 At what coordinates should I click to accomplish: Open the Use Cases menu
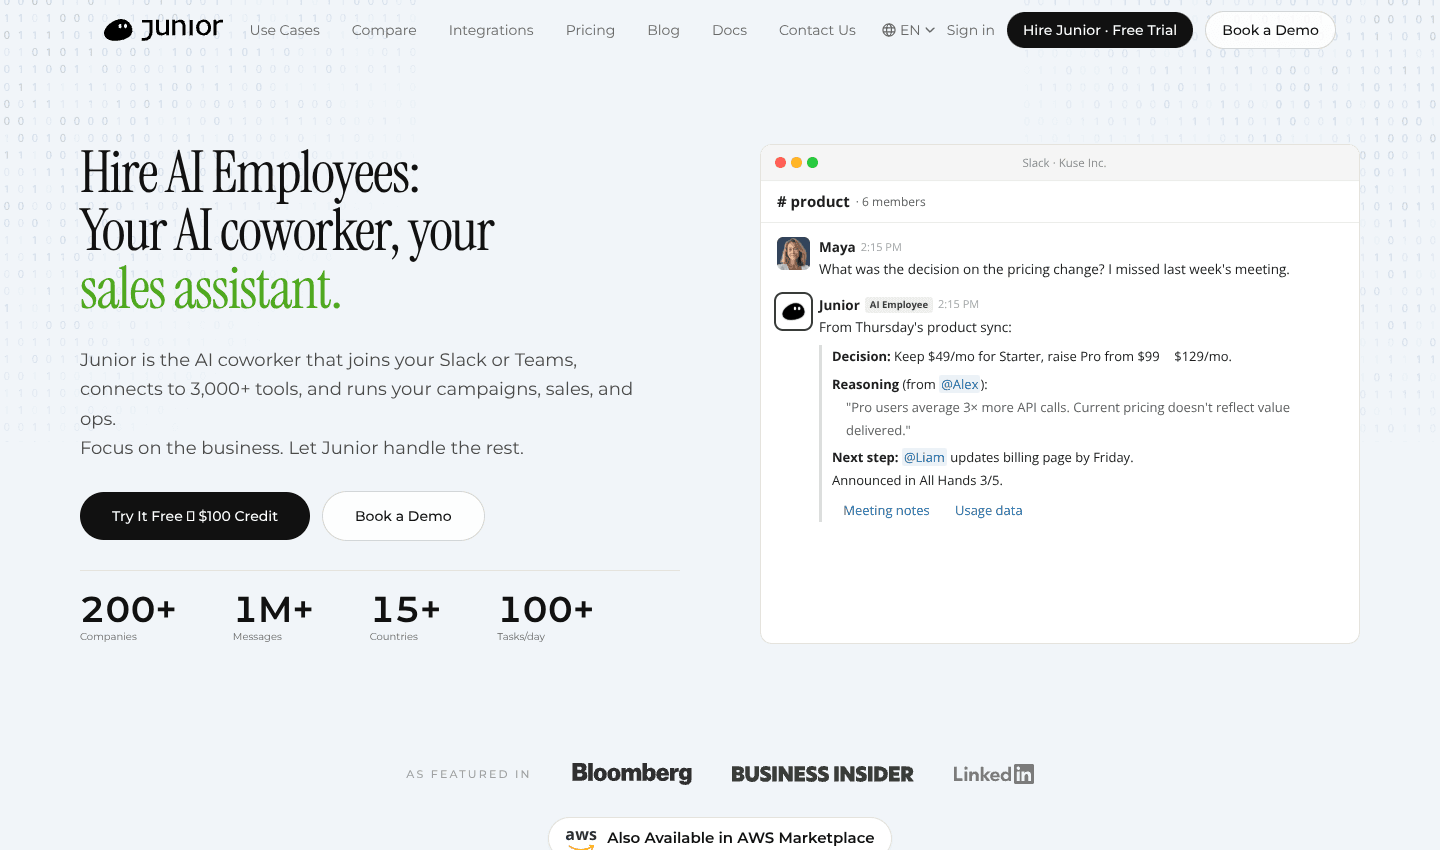pos(285,30)
